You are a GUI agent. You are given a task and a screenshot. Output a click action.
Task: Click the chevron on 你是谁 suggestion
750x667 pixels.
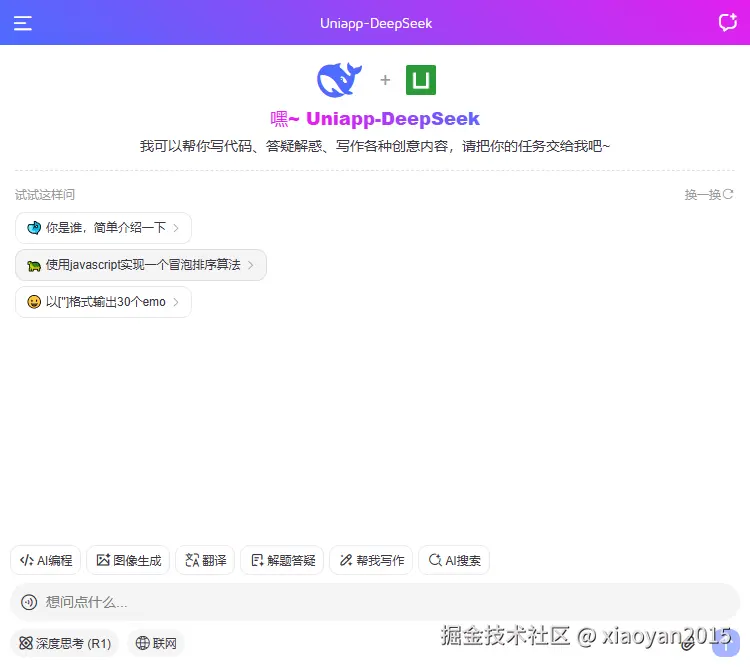pyautogui.click(x=176, y=228)
